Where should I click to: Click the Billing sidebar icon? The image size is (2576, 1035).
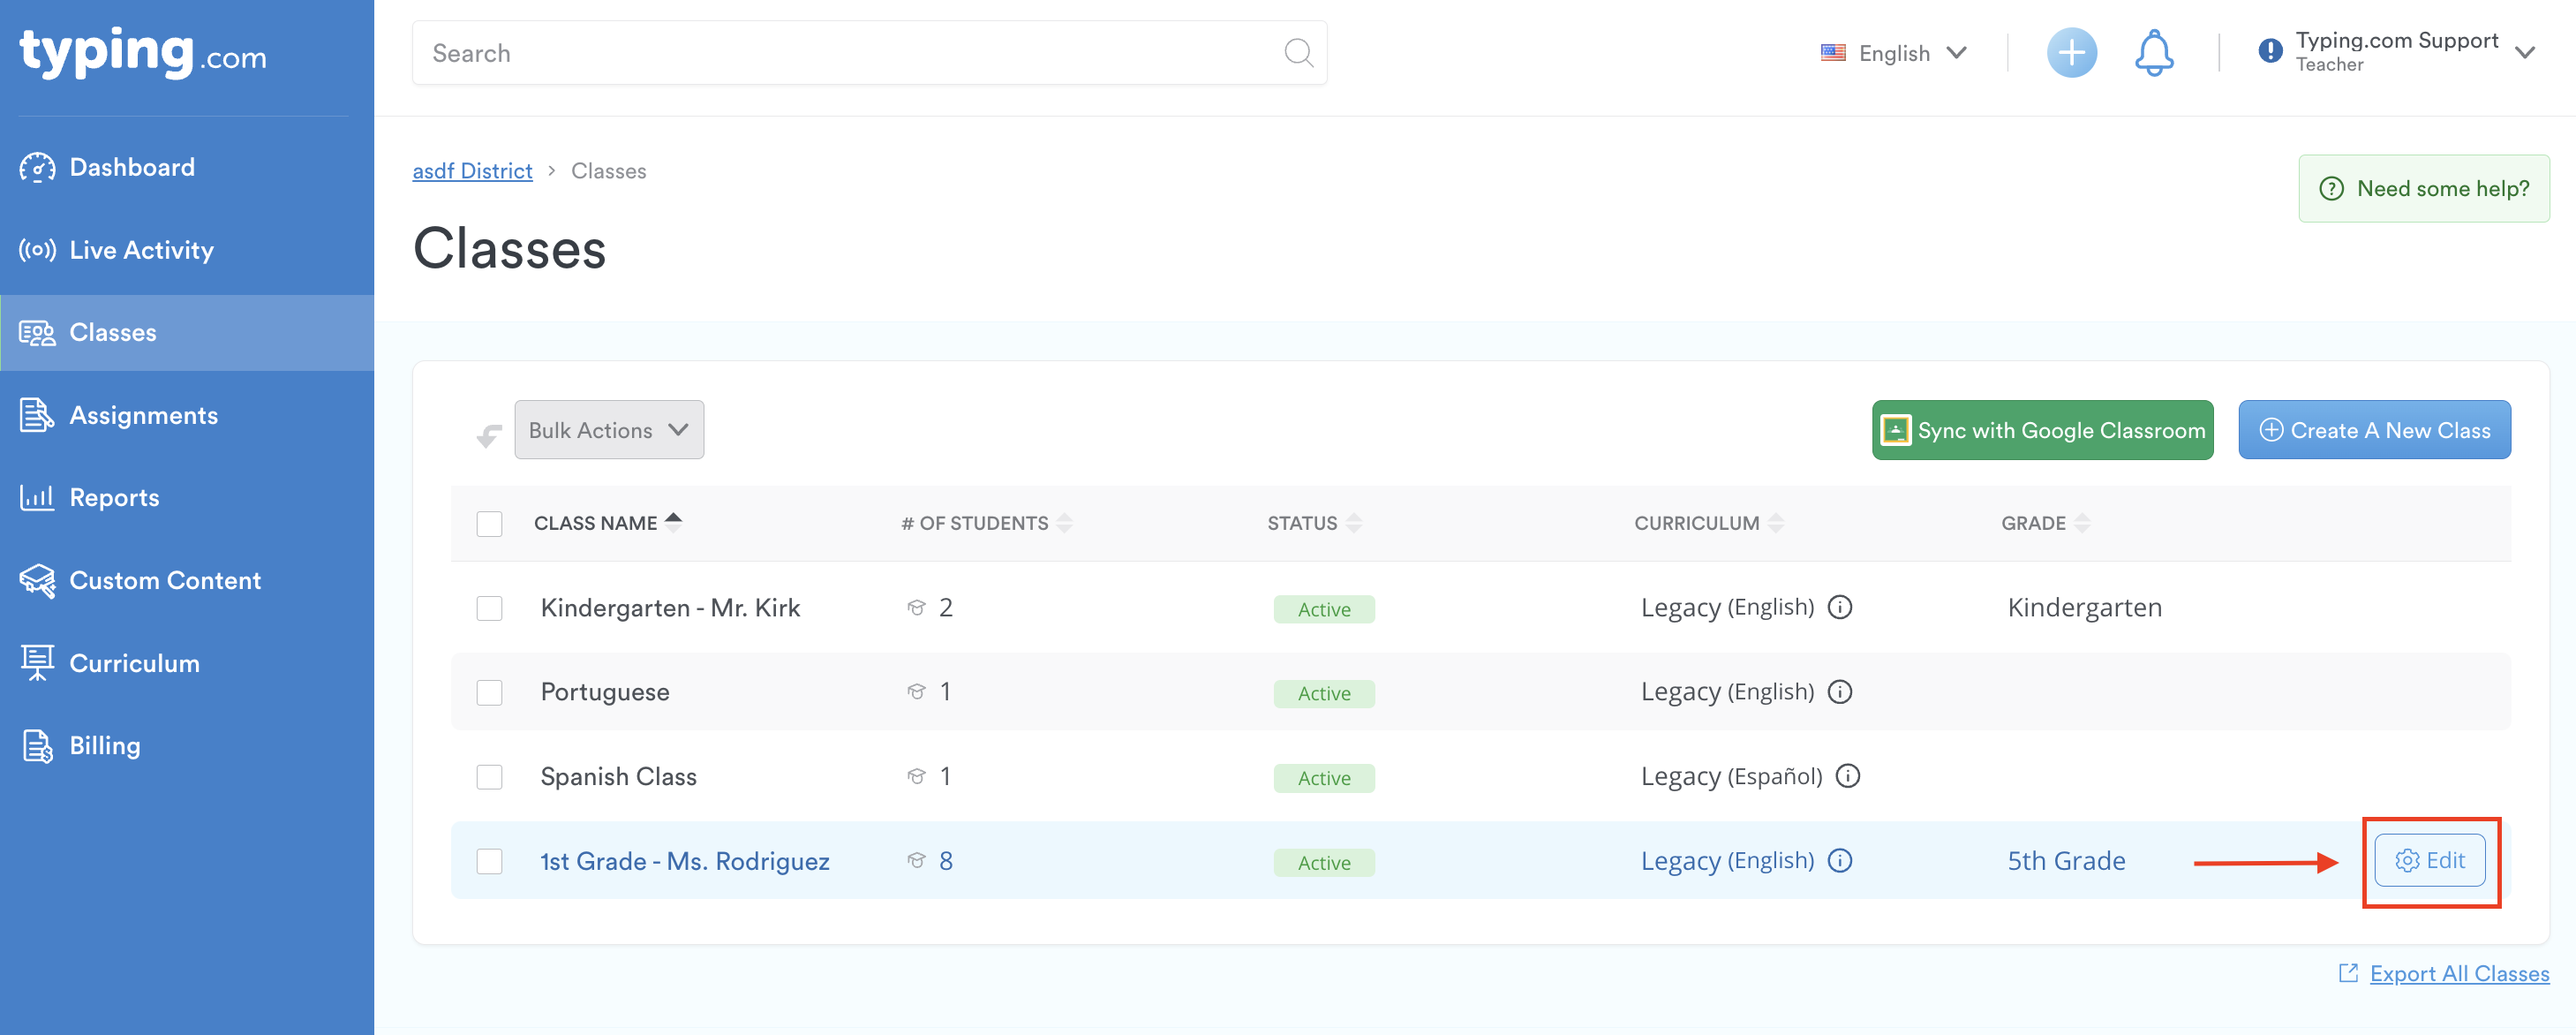point(37,746)
